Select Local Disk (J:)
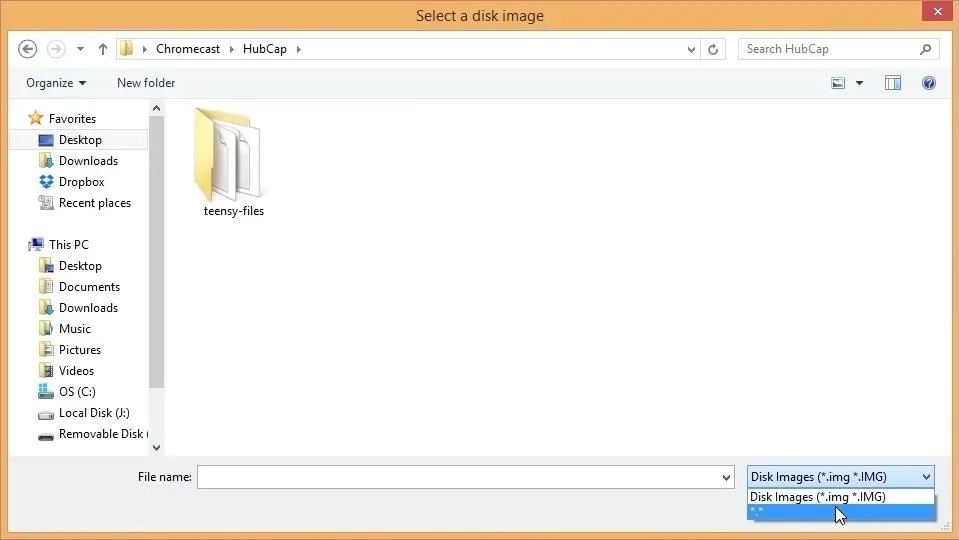 click(94, 413)
